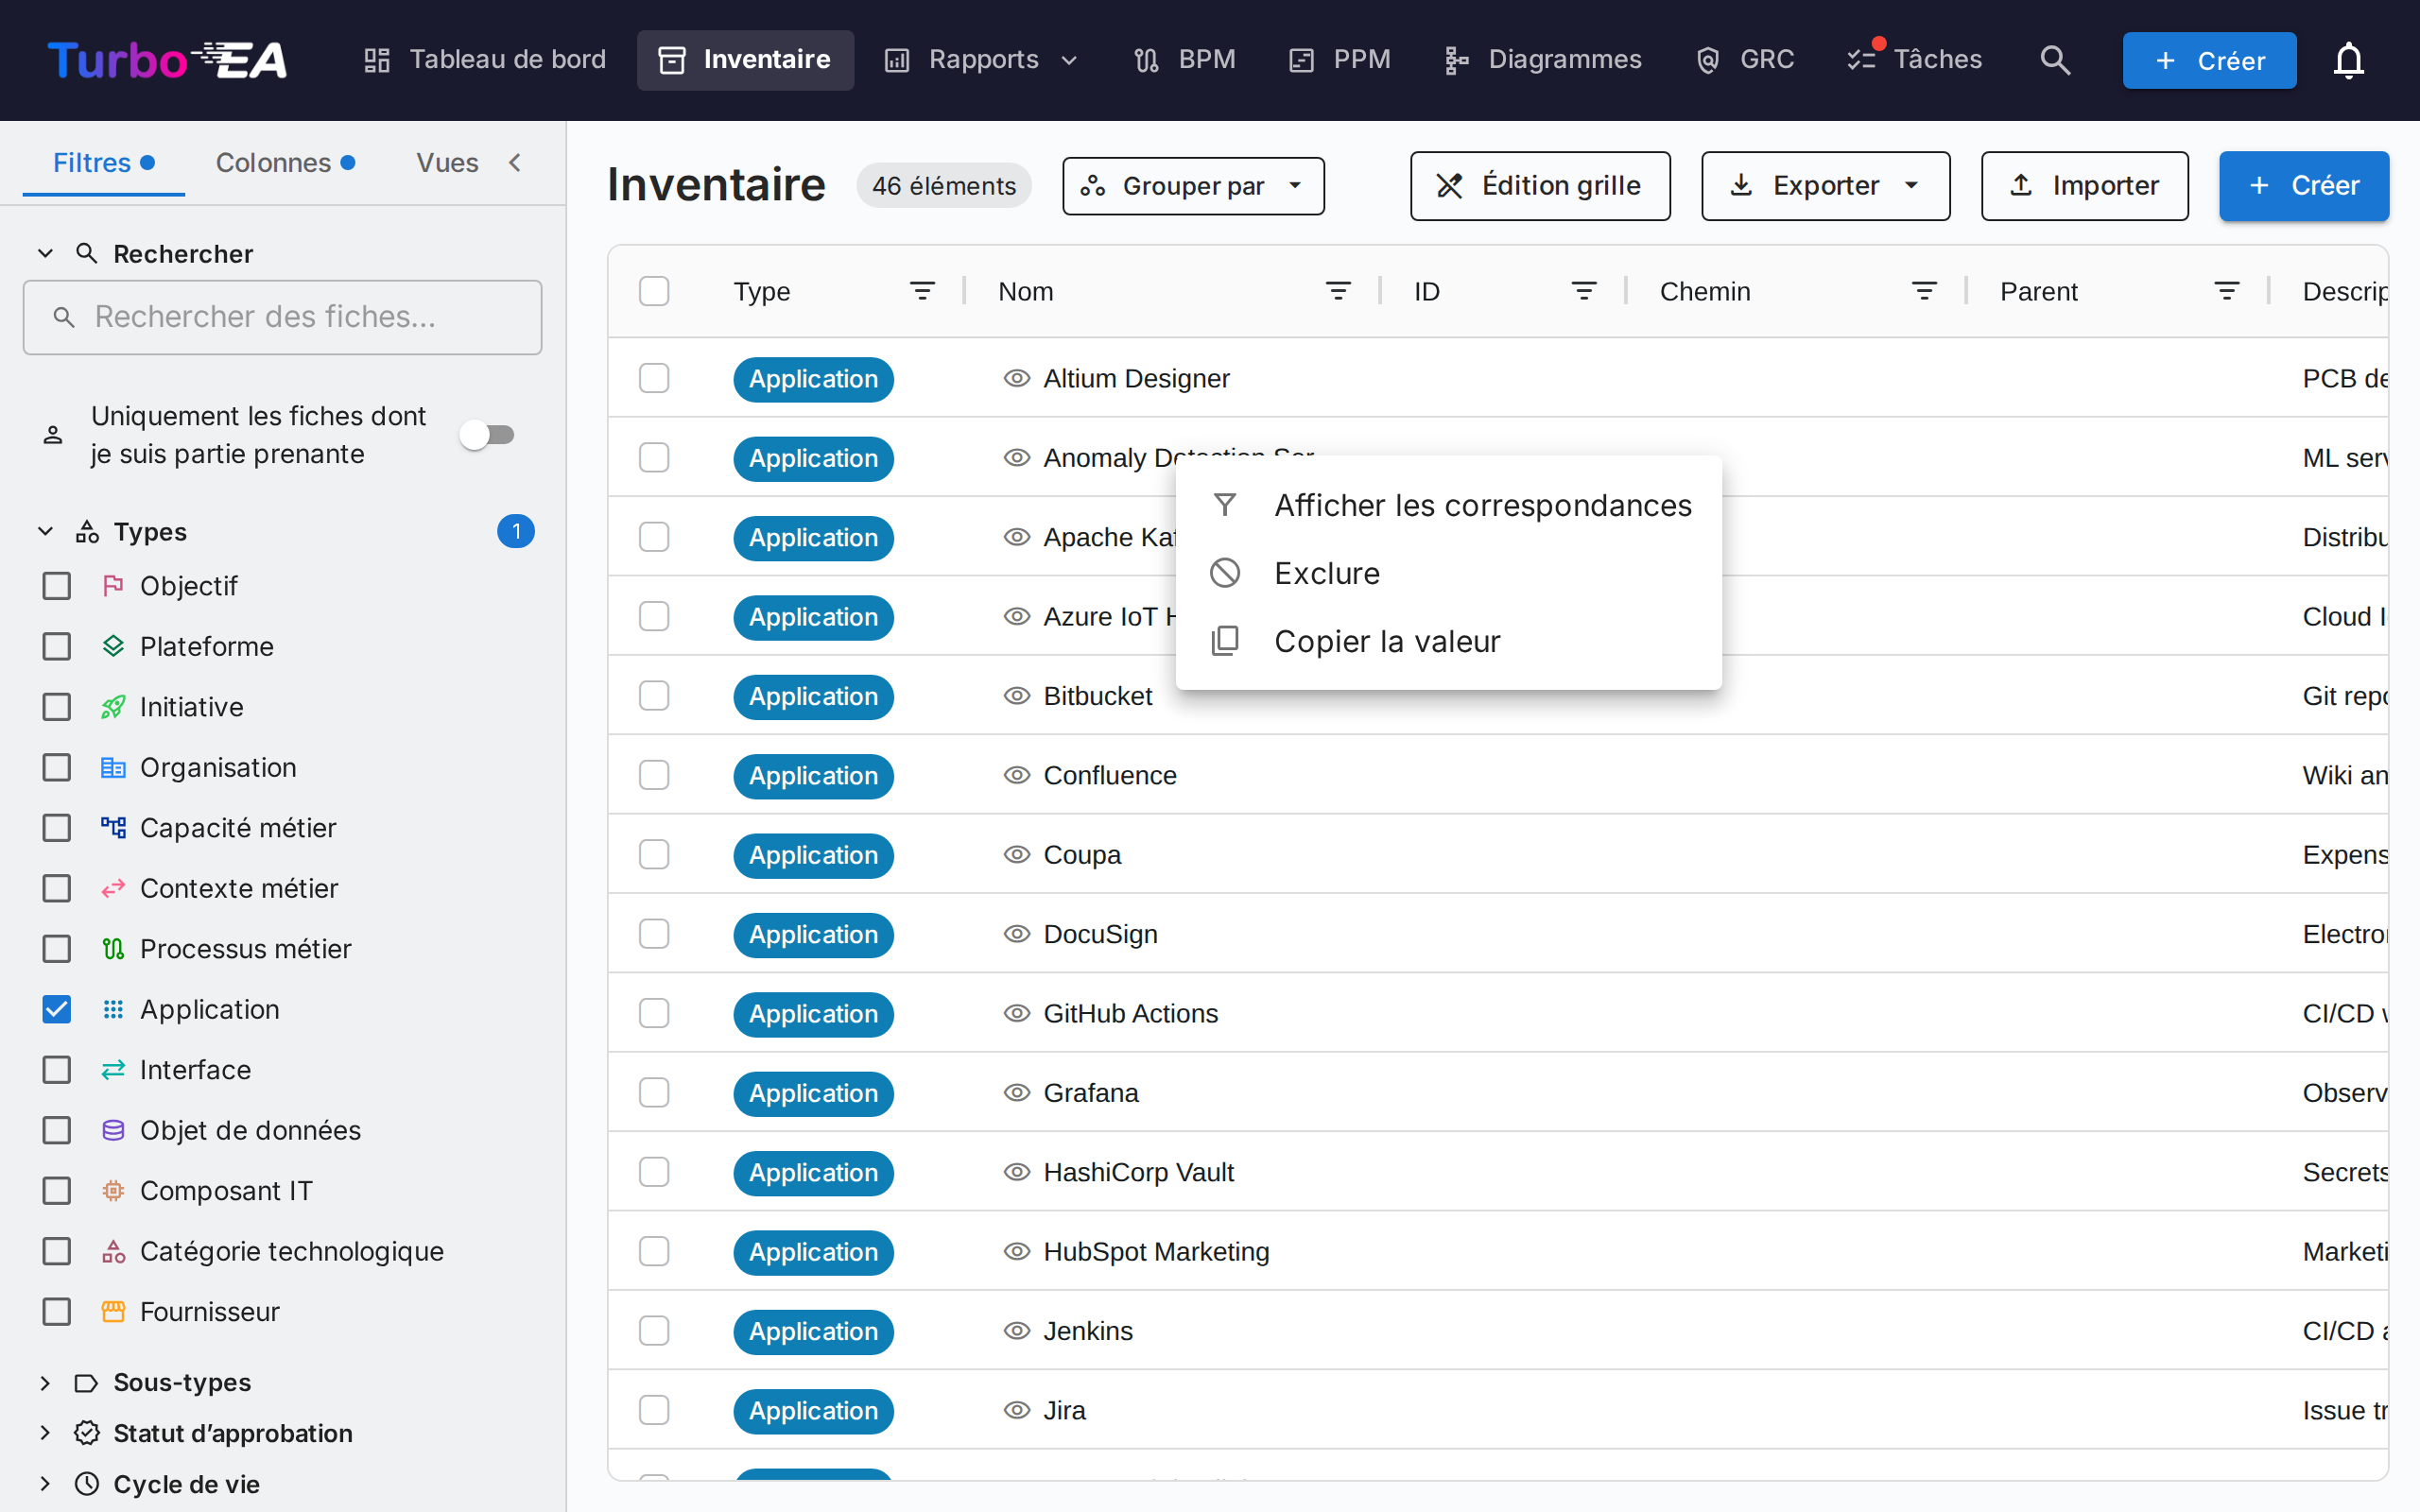The height and width of the screenshot is (1512, 2420).
Task: Click the Organisation building icon
Action: [113, 767]
